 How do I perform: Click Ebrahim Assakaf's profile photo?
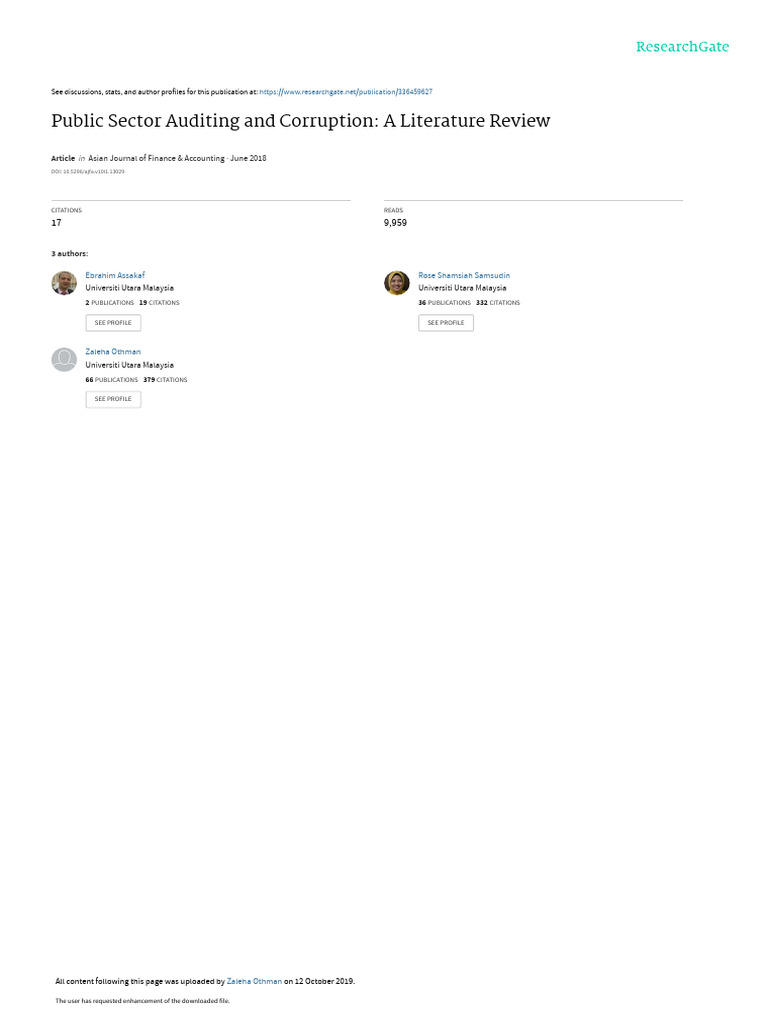64,283
